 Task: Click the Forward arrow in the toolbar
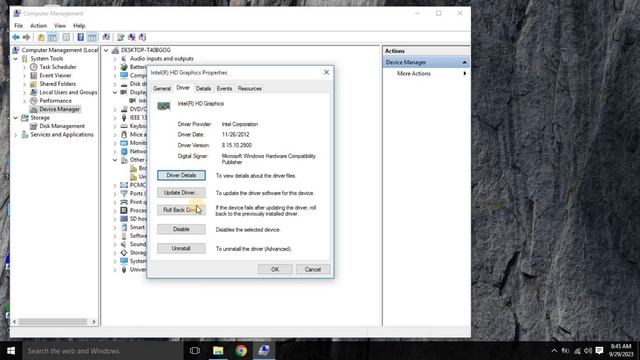point(27,38)
